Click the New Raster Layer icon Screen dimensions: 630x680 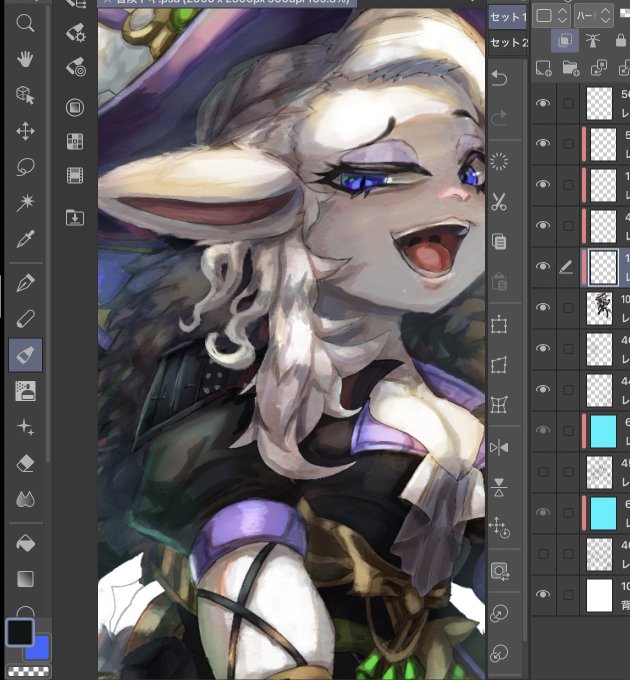544,69
